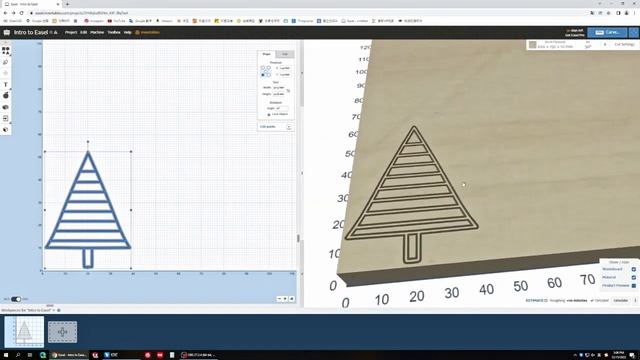Click the rotation Angle input field
Screen dimensions: 640x360
pyautogui.click(x=282, y=108)
